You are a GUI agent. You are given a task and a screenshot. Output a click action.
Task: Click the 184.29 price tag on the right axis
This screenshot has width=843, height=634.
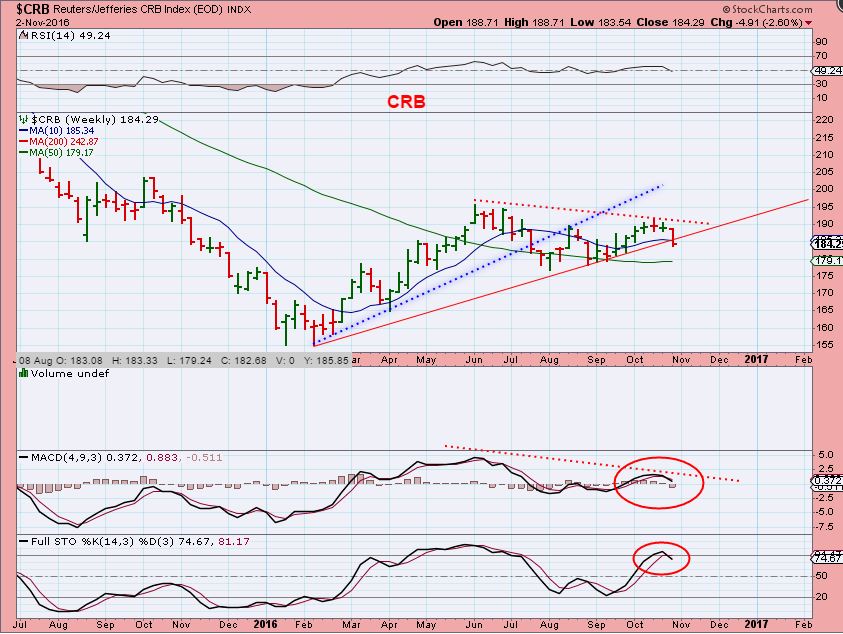tap(828, 244)
